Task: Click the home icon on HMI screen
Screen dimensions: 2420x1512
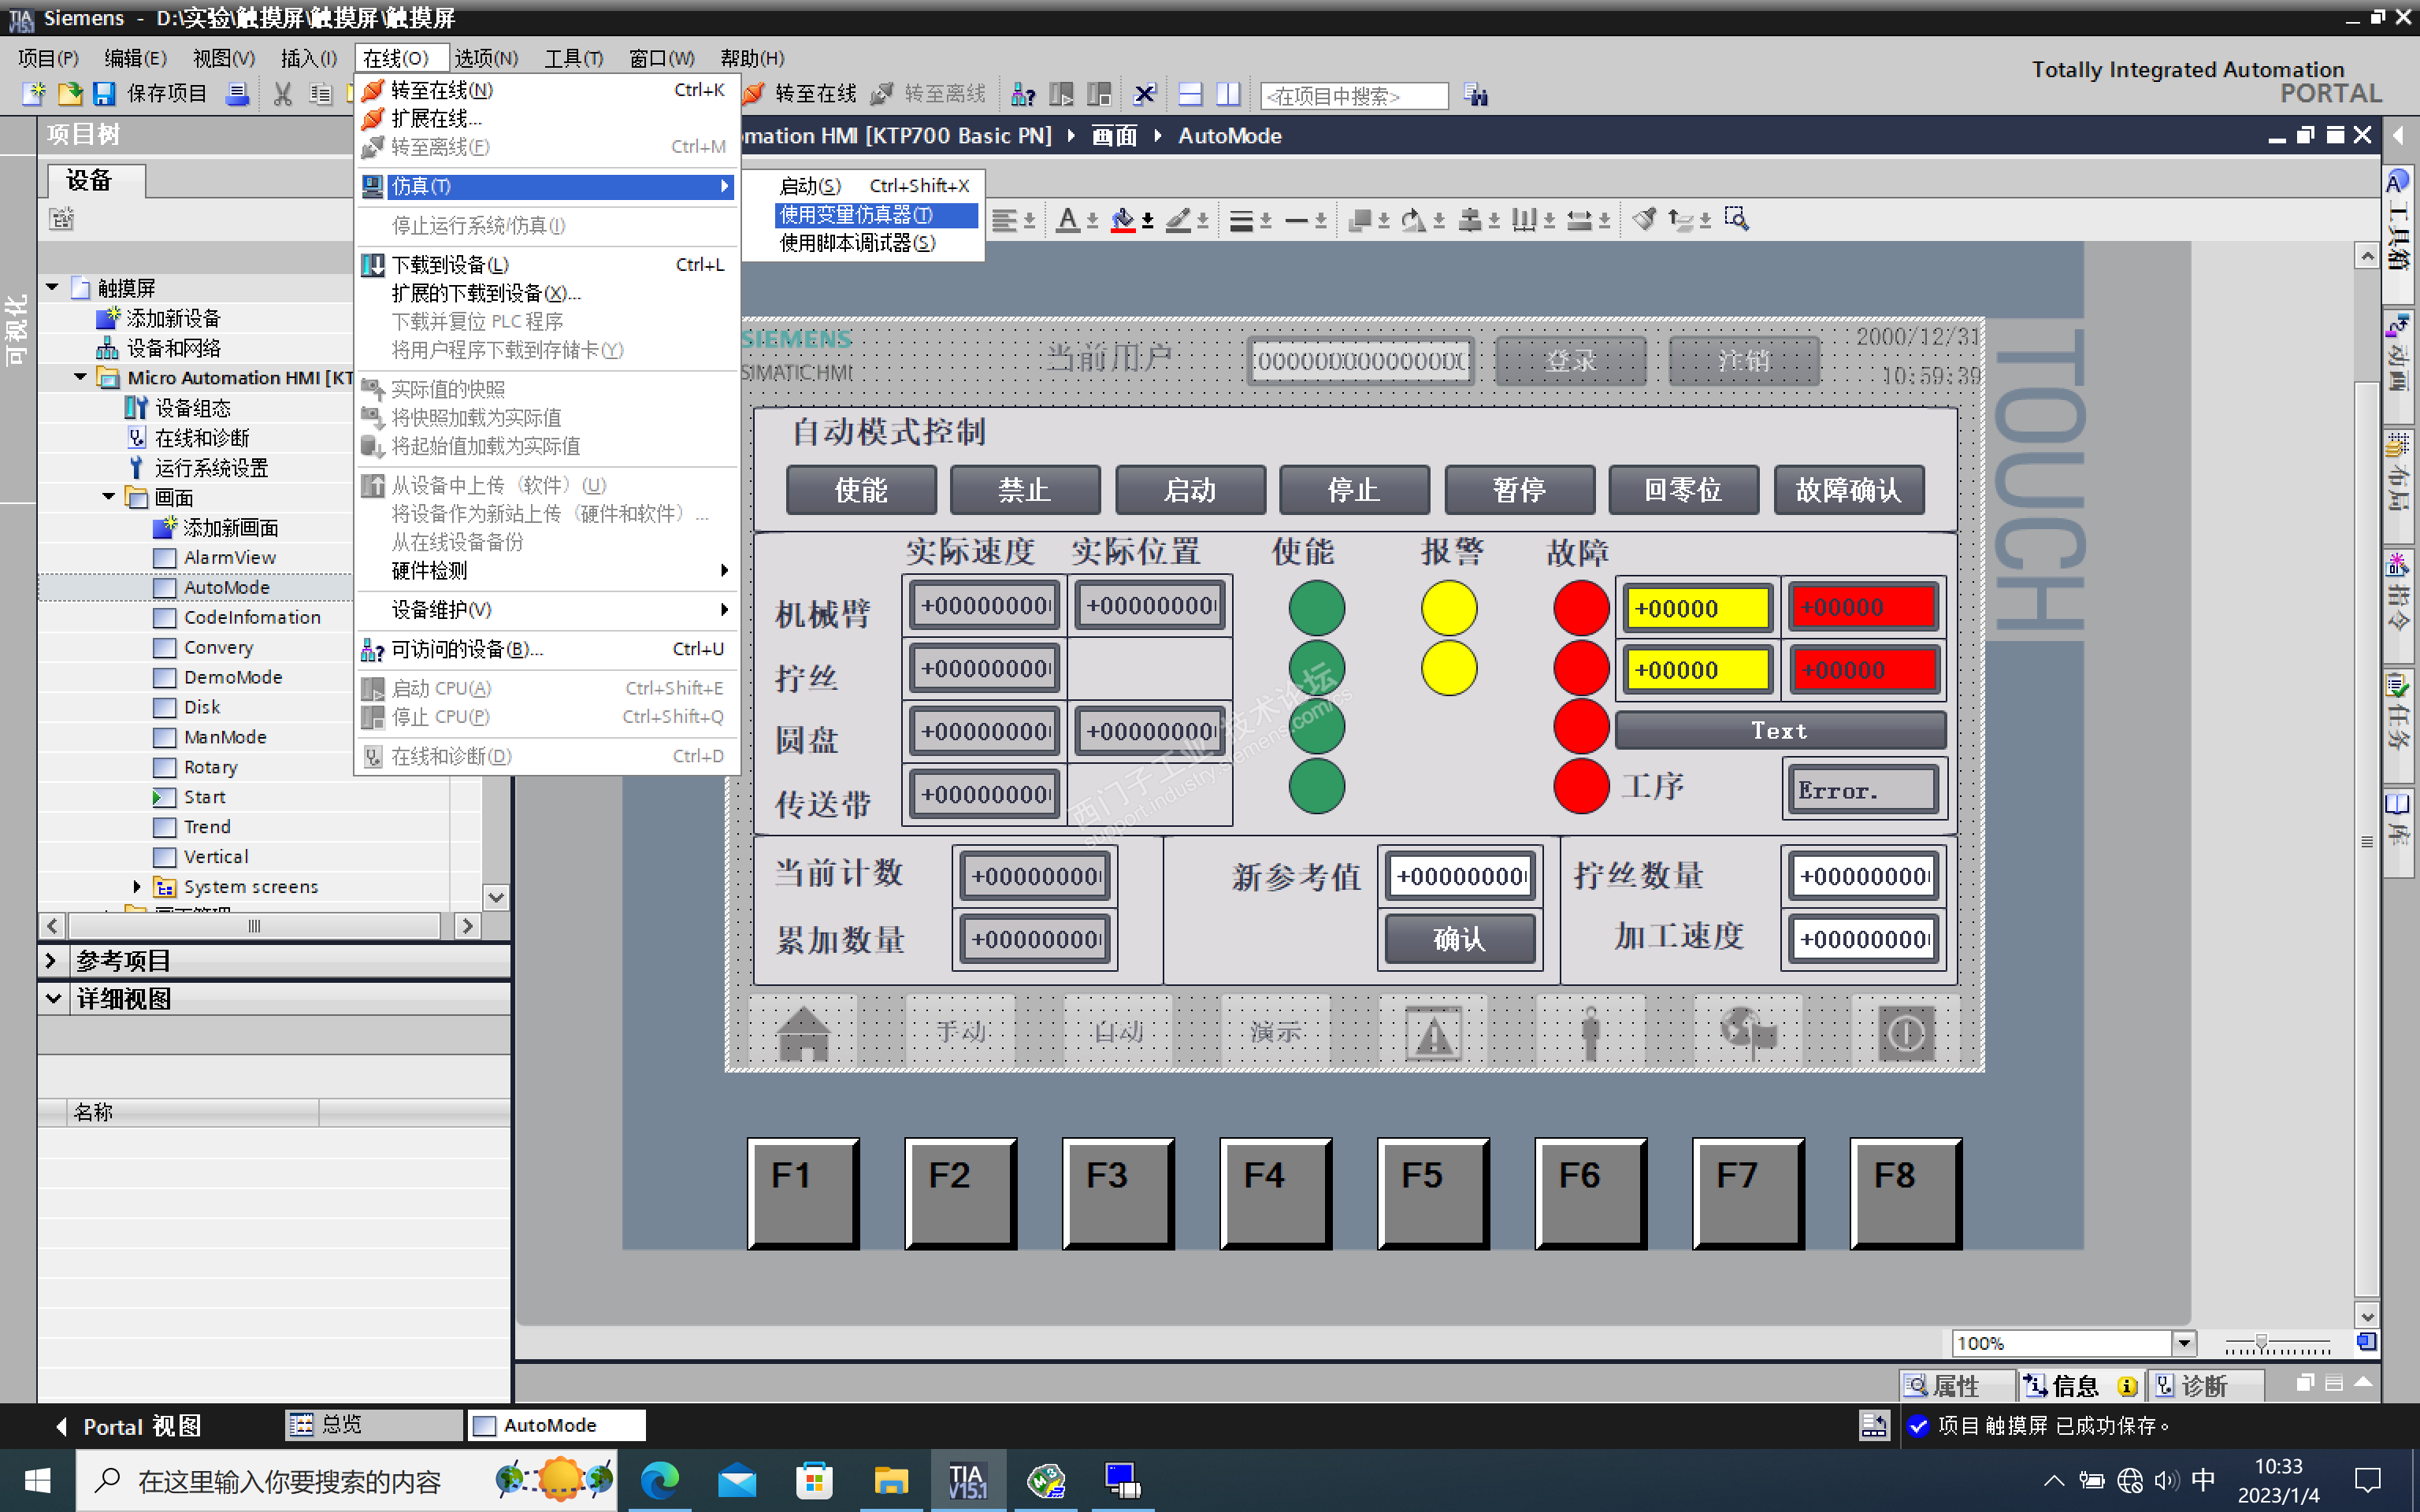Action: pyautogui.click(x=803, y=1033)
